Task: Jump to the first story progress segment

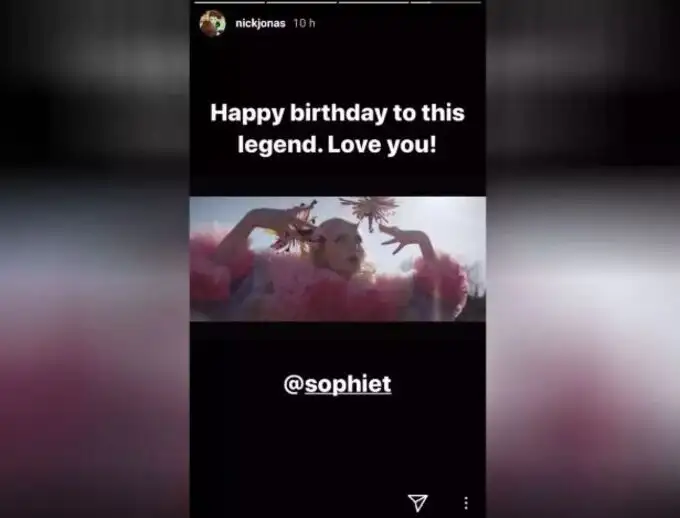Action: tap(229, 2)
